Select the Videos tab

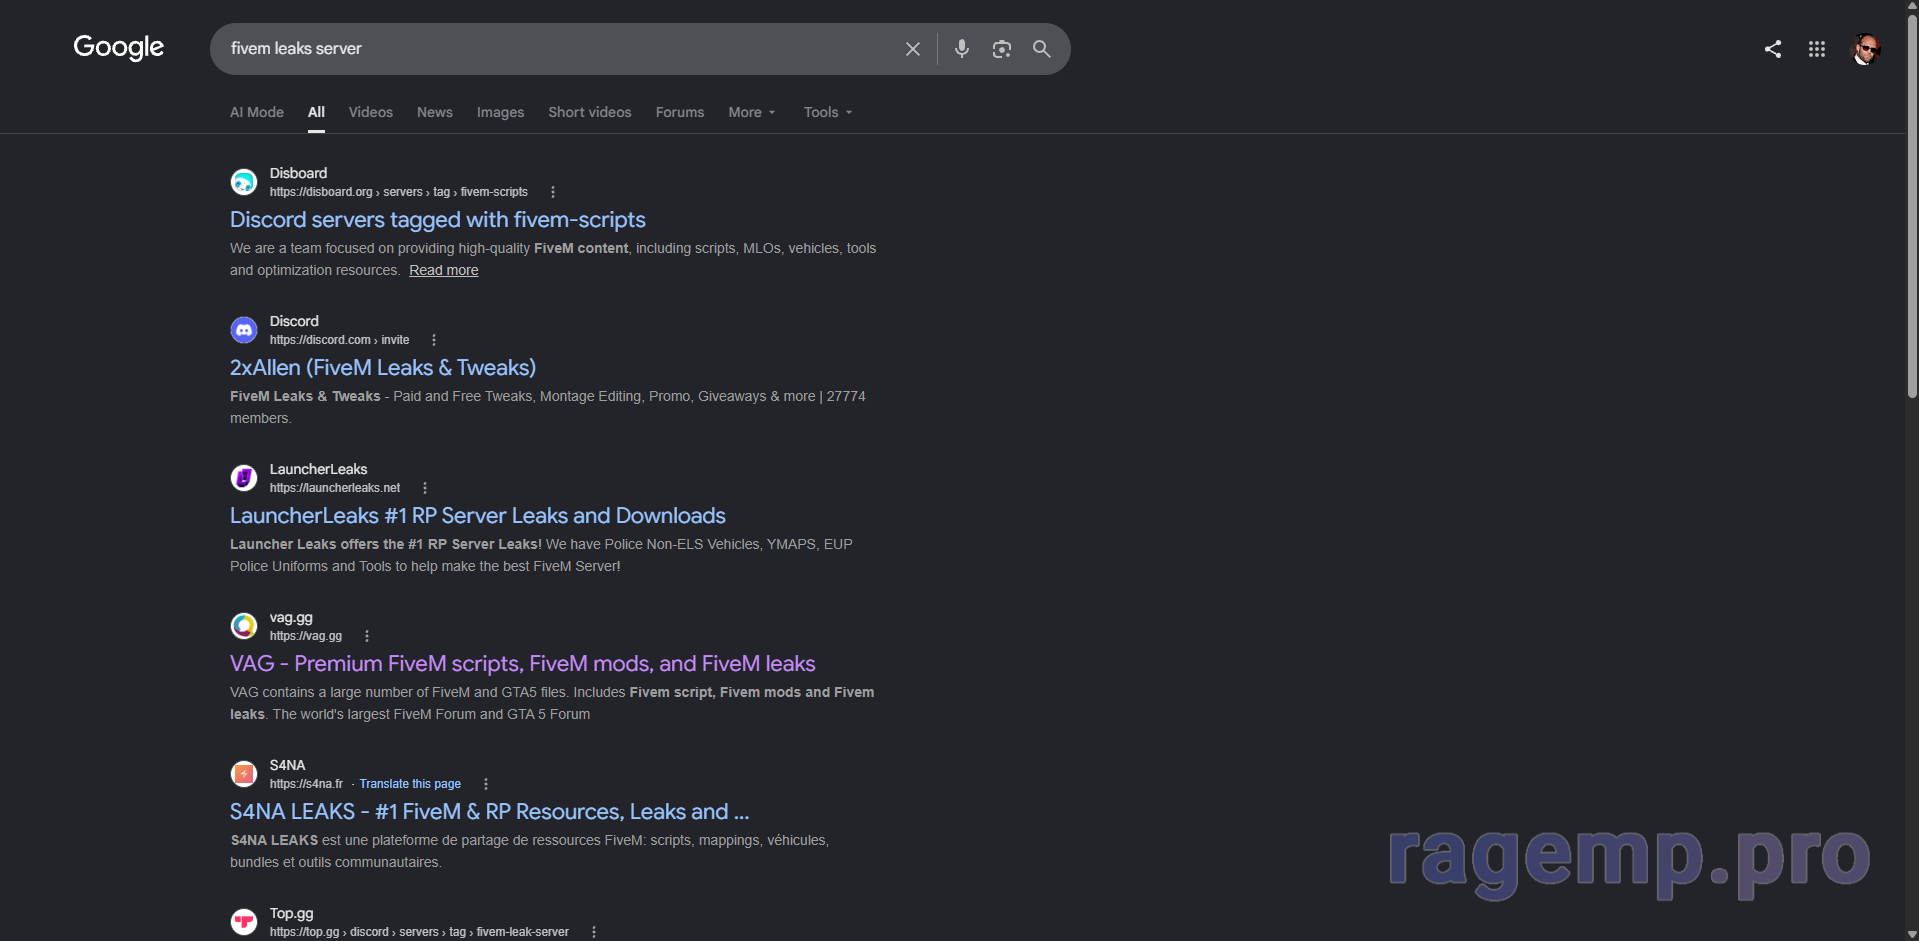(x=371, y=112)
